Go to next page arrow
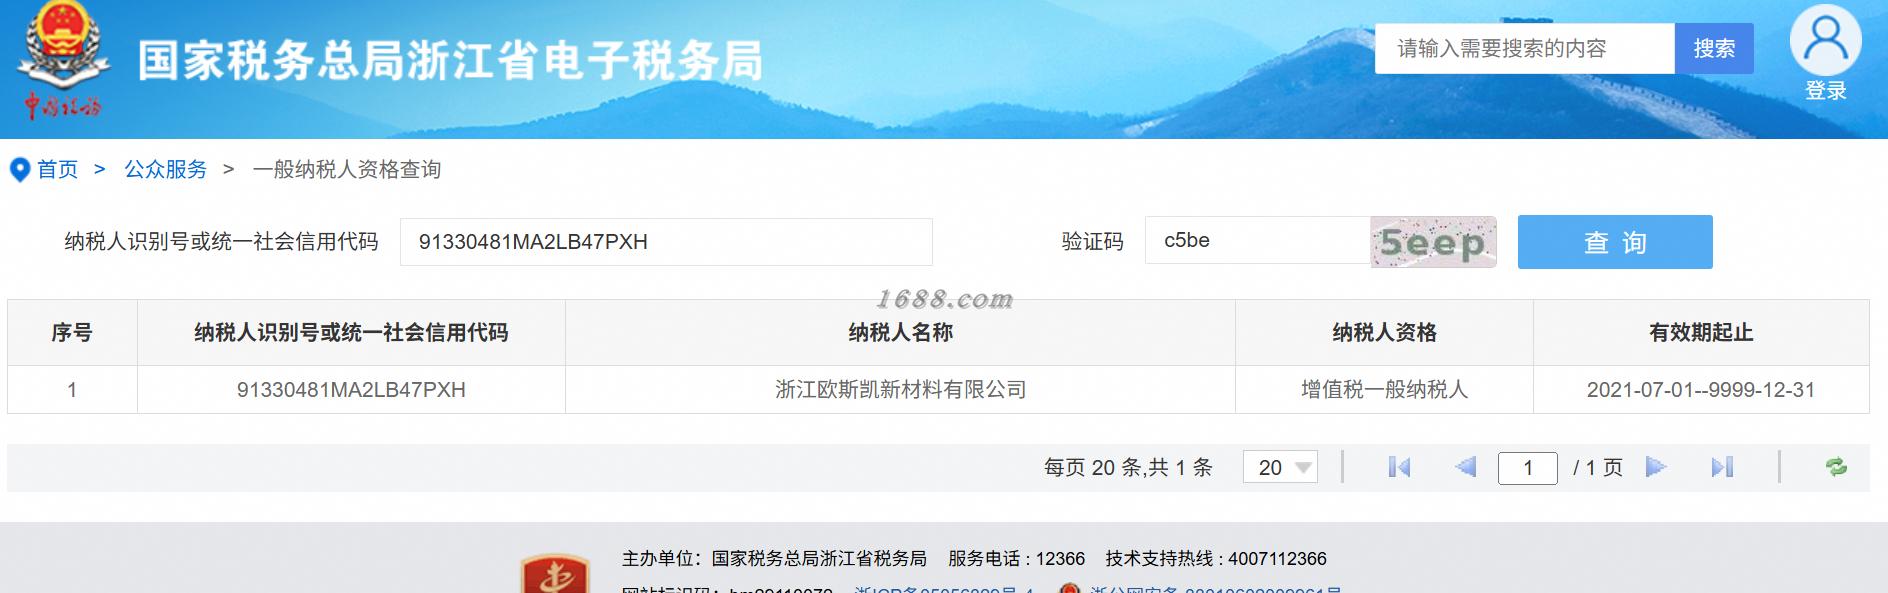 1656,467
